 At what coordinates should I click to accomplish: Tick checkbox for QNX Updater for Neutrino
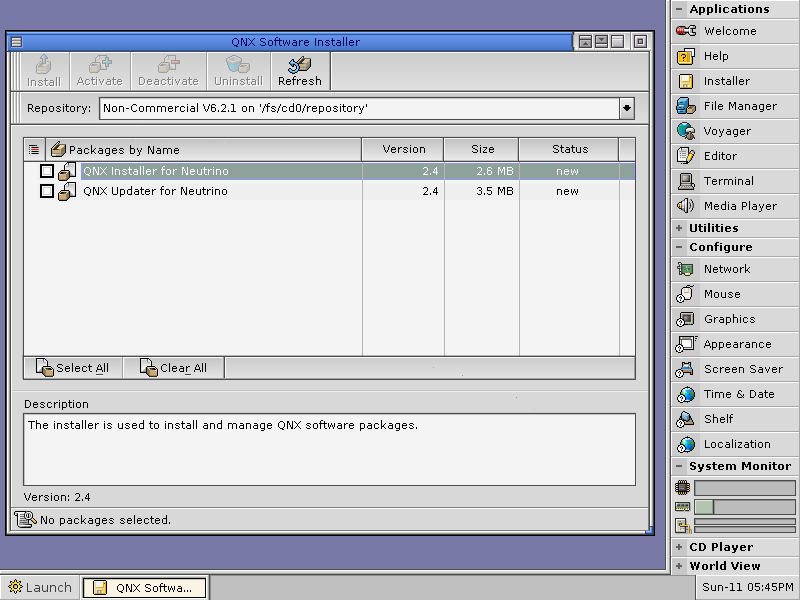pos(47,191)
